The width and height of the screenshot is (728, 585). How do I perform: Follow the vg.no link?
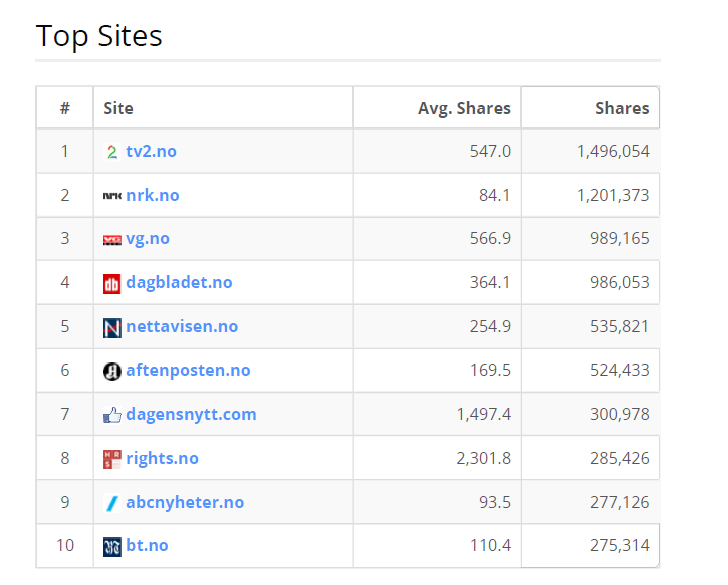tap(148, 239)
